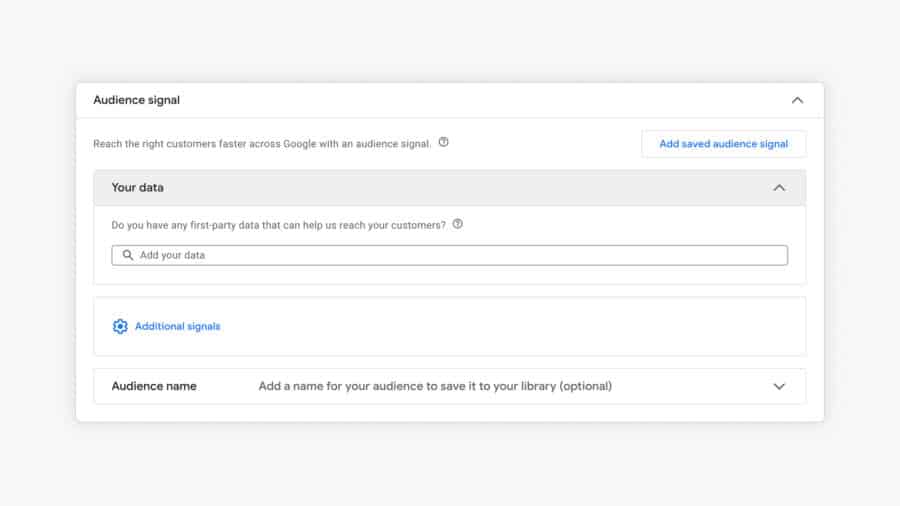
Task: Click the magnifier icon in data search
Action: (128, 255)
